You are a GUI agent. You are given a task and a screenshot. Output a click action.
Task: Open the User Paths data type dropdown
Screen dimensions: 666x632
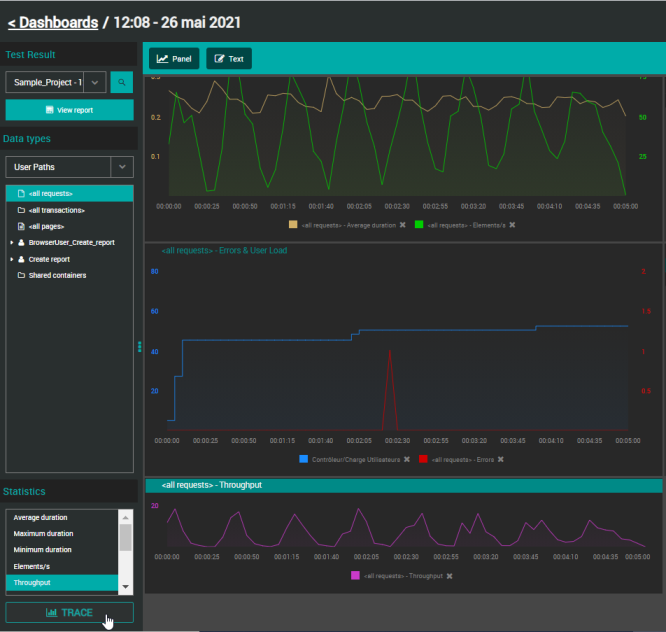(x=121, y=167)
